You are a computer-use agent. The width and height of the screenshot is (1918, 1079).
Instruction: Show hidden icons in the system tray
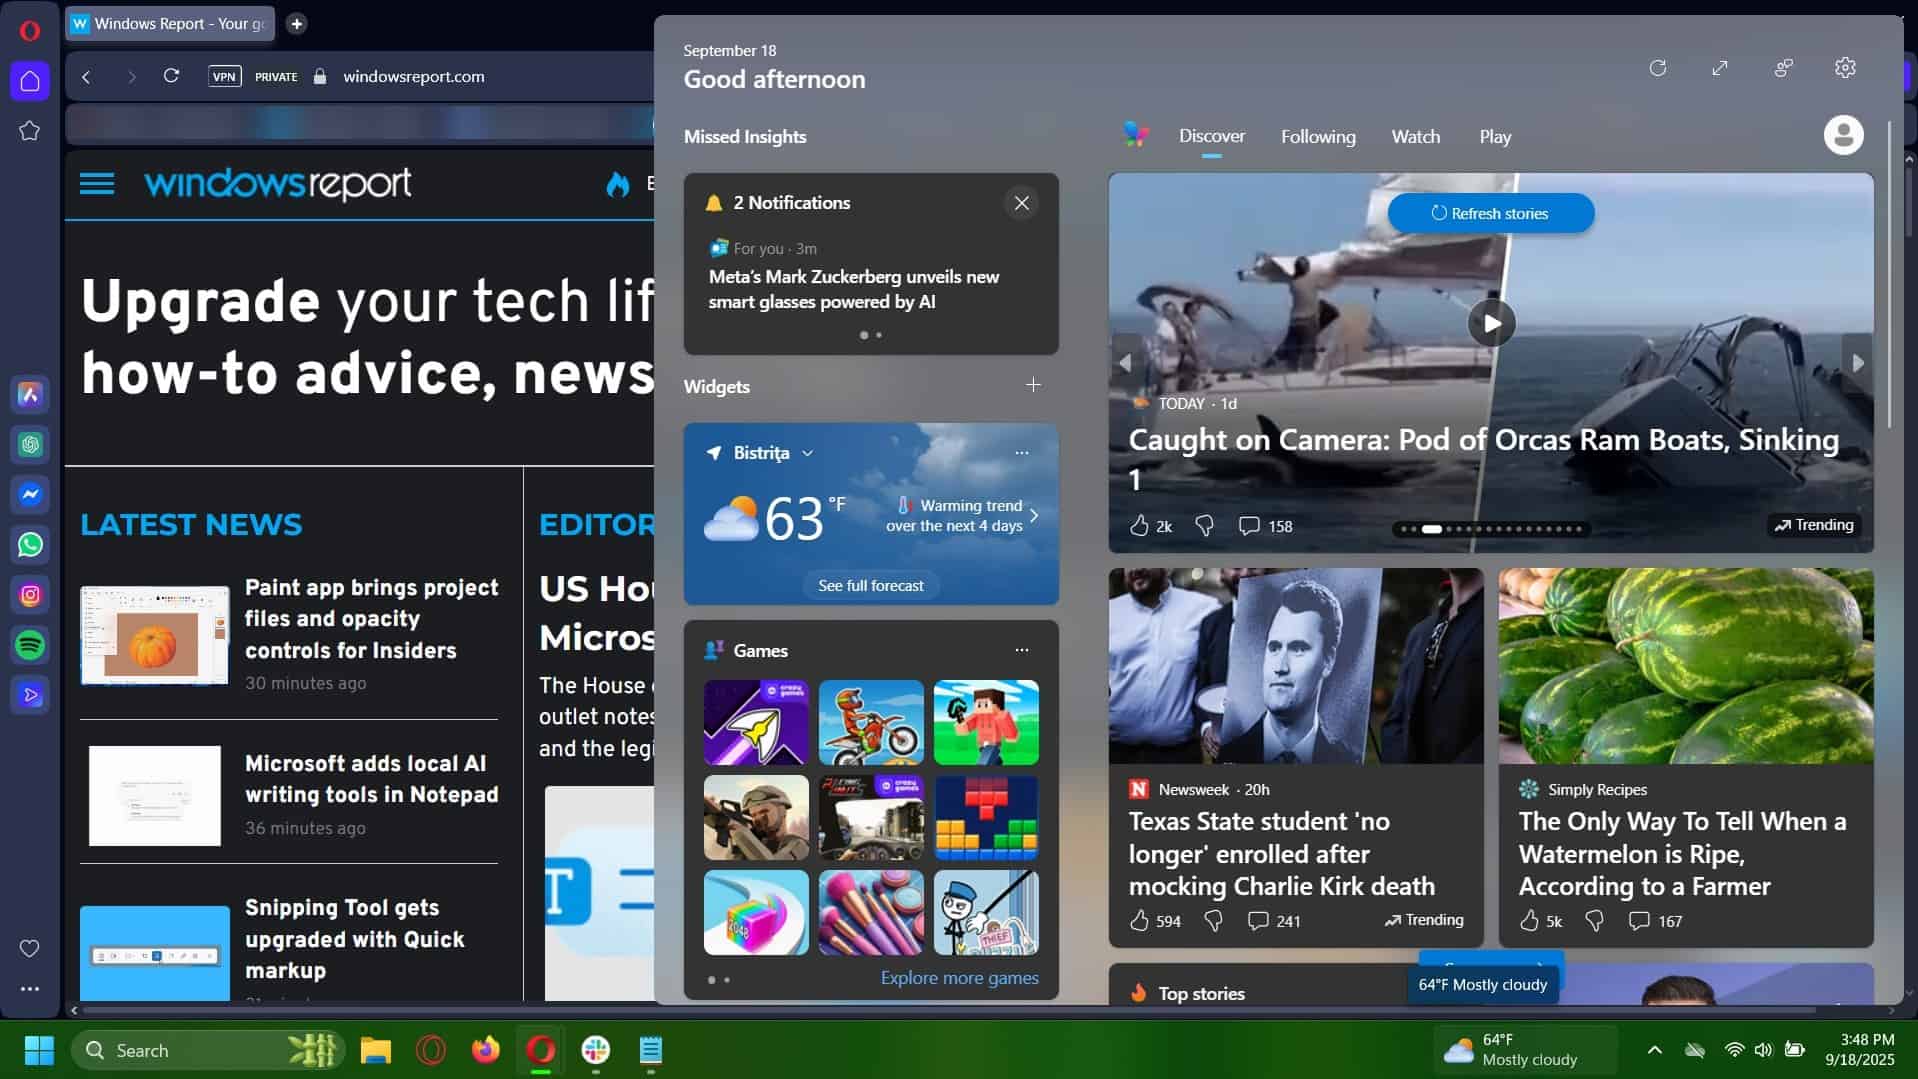1655,1050
